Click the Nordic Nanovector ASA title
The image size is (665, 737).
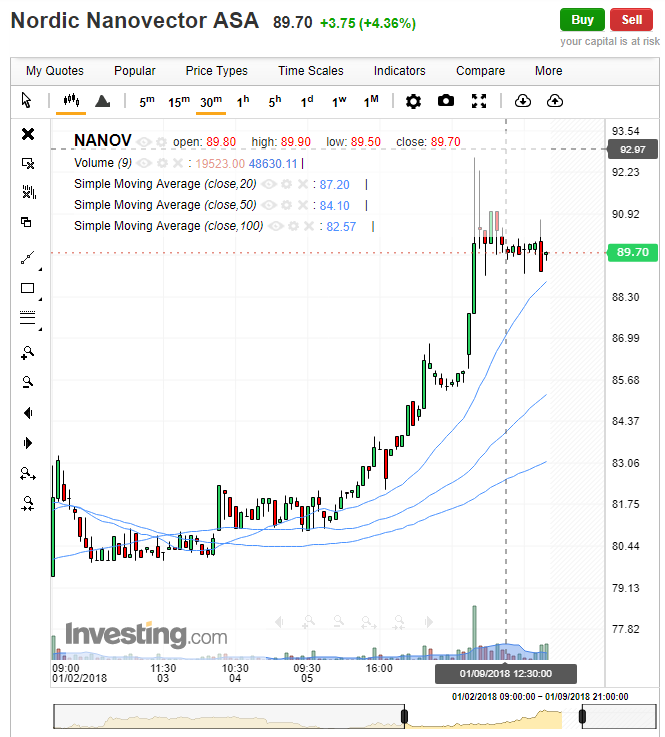pos(134,21)
